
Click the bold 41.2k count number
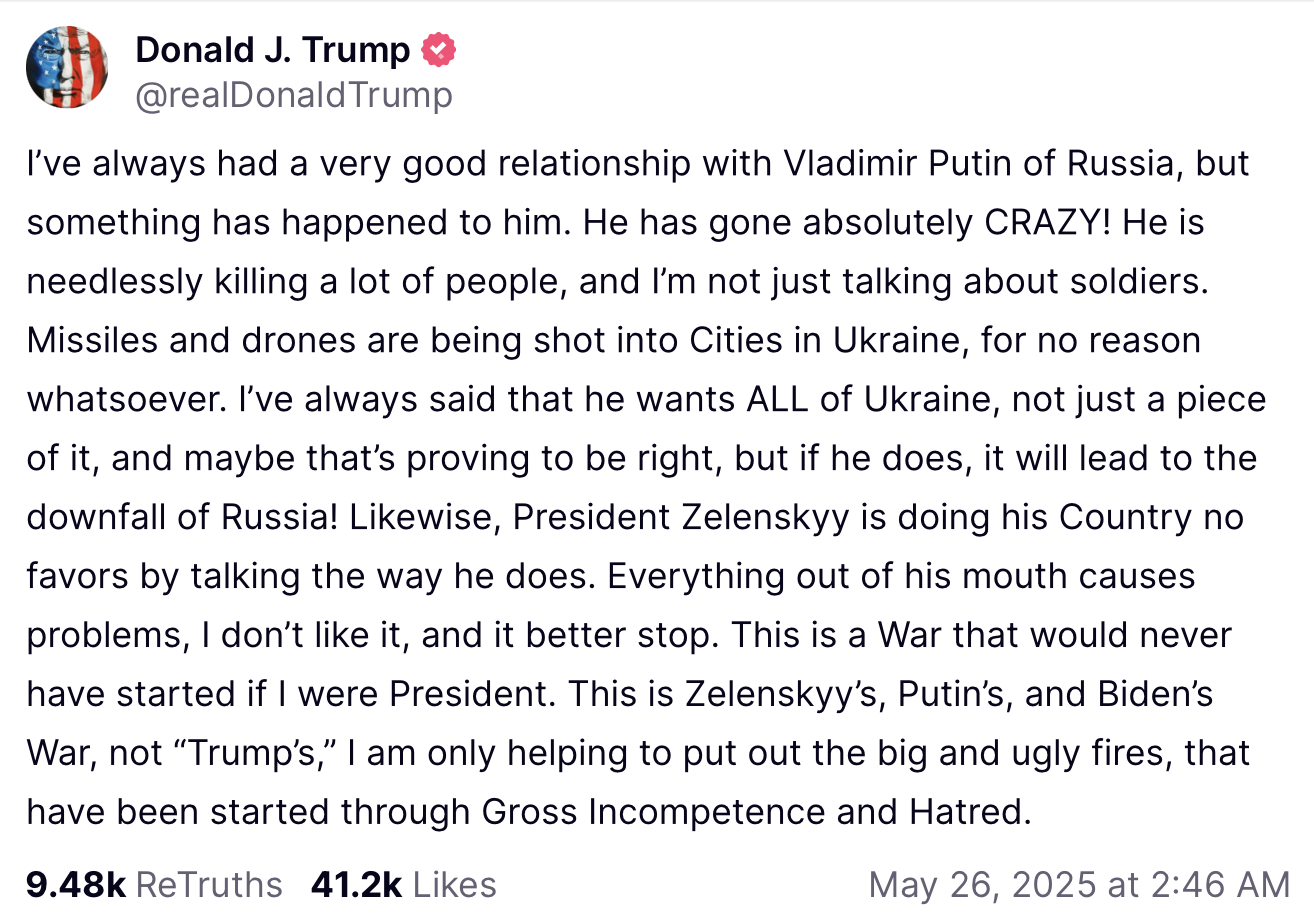(356, 884)
